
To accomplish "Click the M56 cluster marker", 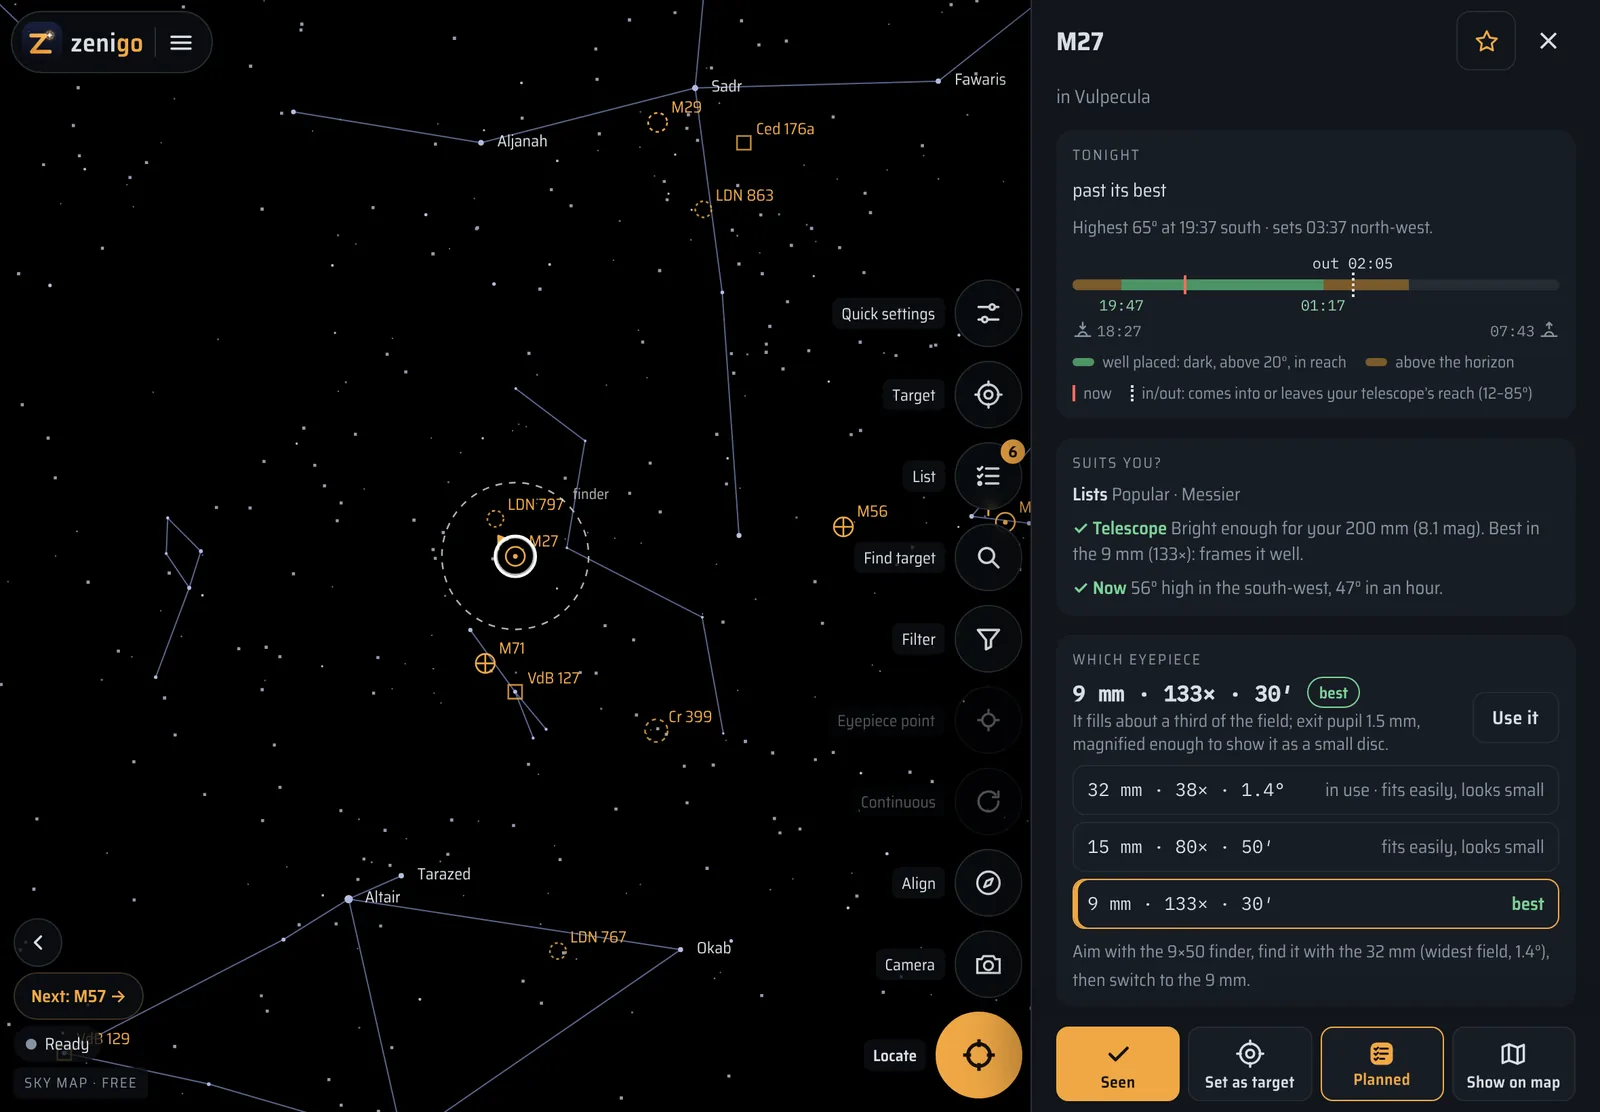I will click(x=843, y=527).
